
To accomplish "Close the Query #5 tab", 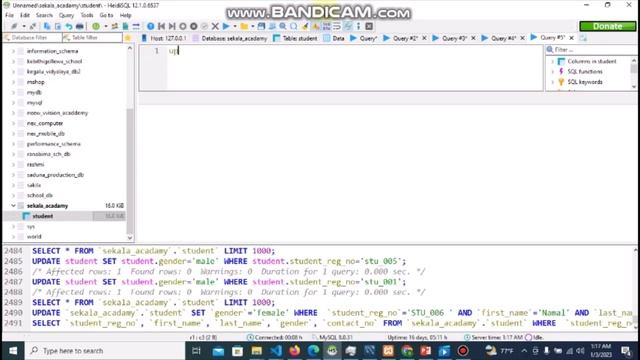I will tap(571, 38).
